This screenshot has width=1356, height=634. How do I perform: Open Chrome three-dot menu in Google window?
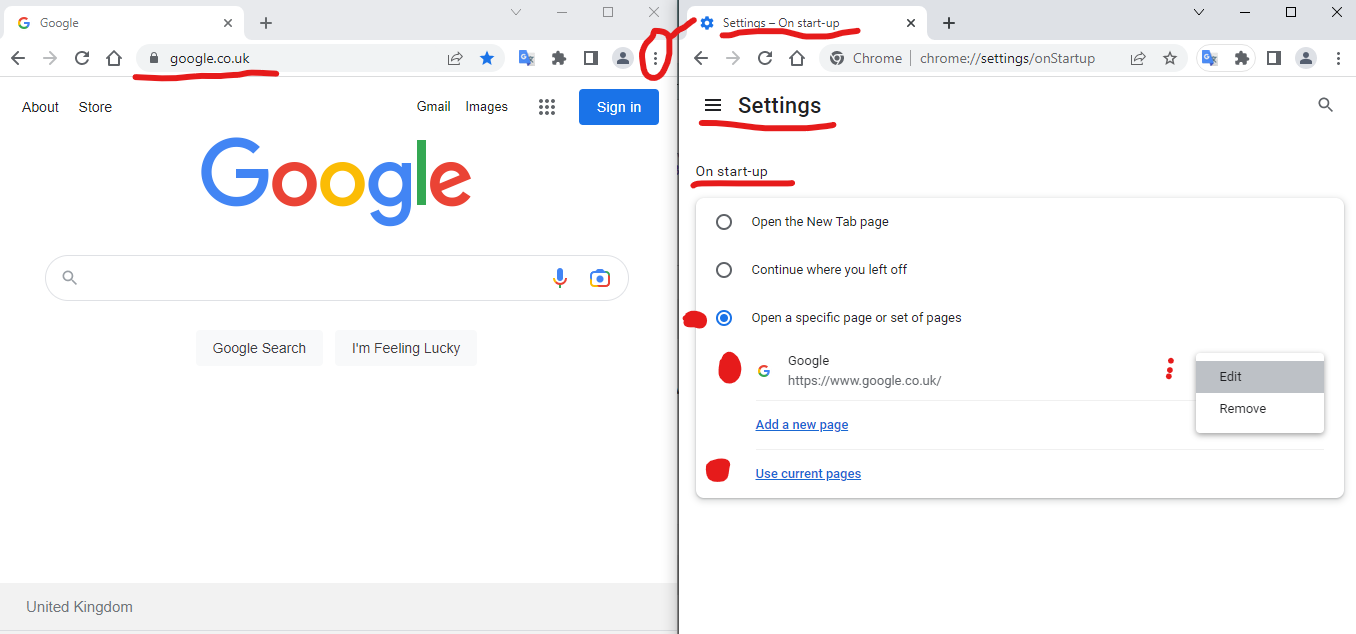[655, 58]
